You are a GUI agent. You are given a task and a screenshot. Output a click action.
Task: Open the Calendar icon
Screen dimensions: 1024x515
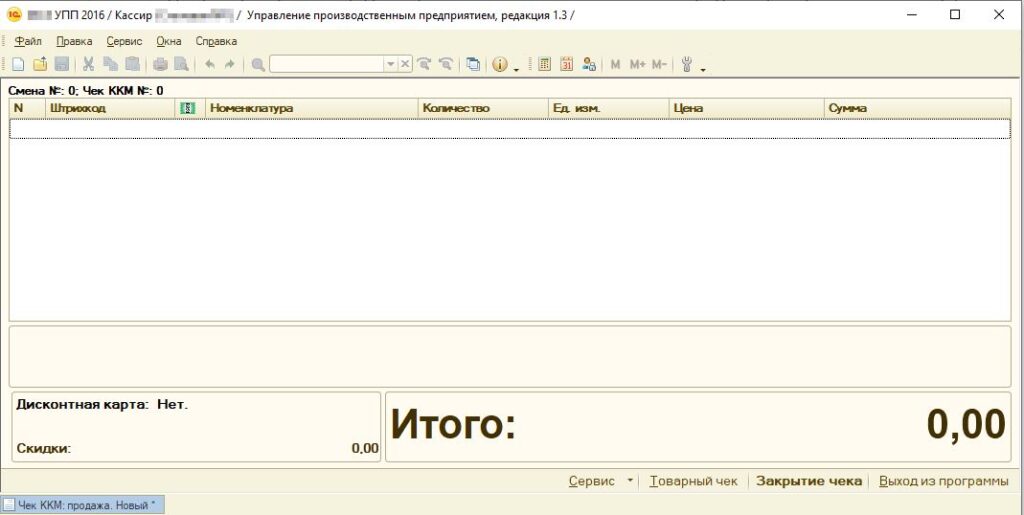coord(566,64)
